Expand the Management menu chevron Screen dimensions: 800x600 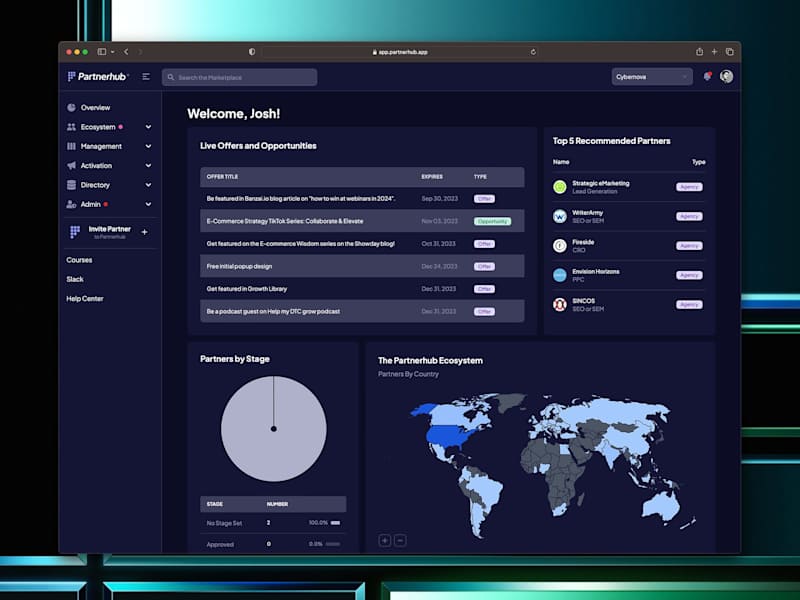point(148,146)
